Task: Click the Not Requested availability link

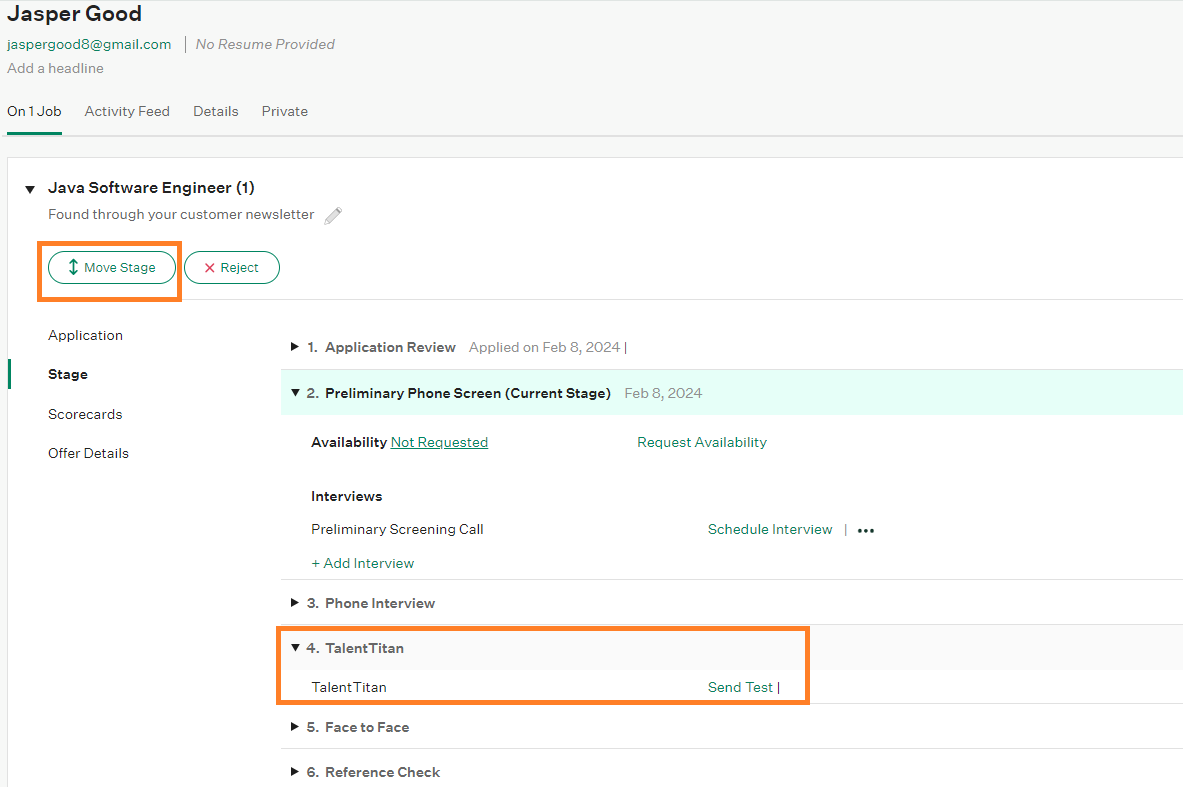Action: click(x=439, y=442)
